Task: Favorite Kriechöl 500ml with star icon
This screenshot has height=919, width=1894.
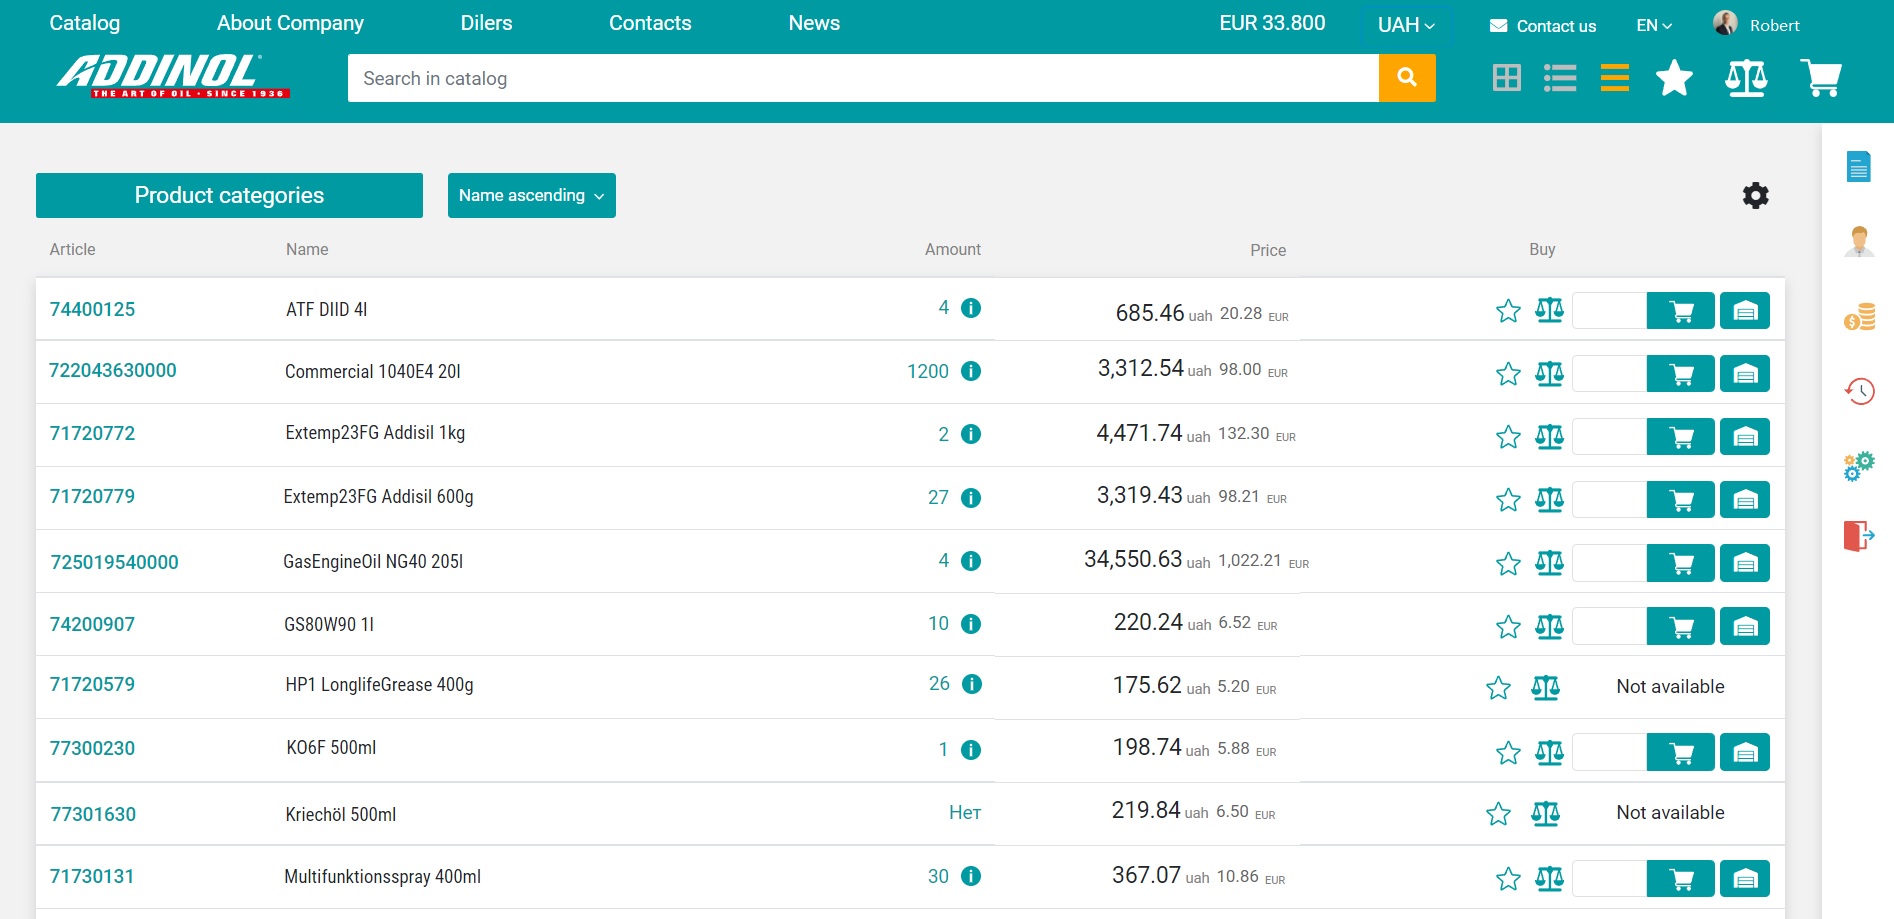Action: [x=1498, y=814]
